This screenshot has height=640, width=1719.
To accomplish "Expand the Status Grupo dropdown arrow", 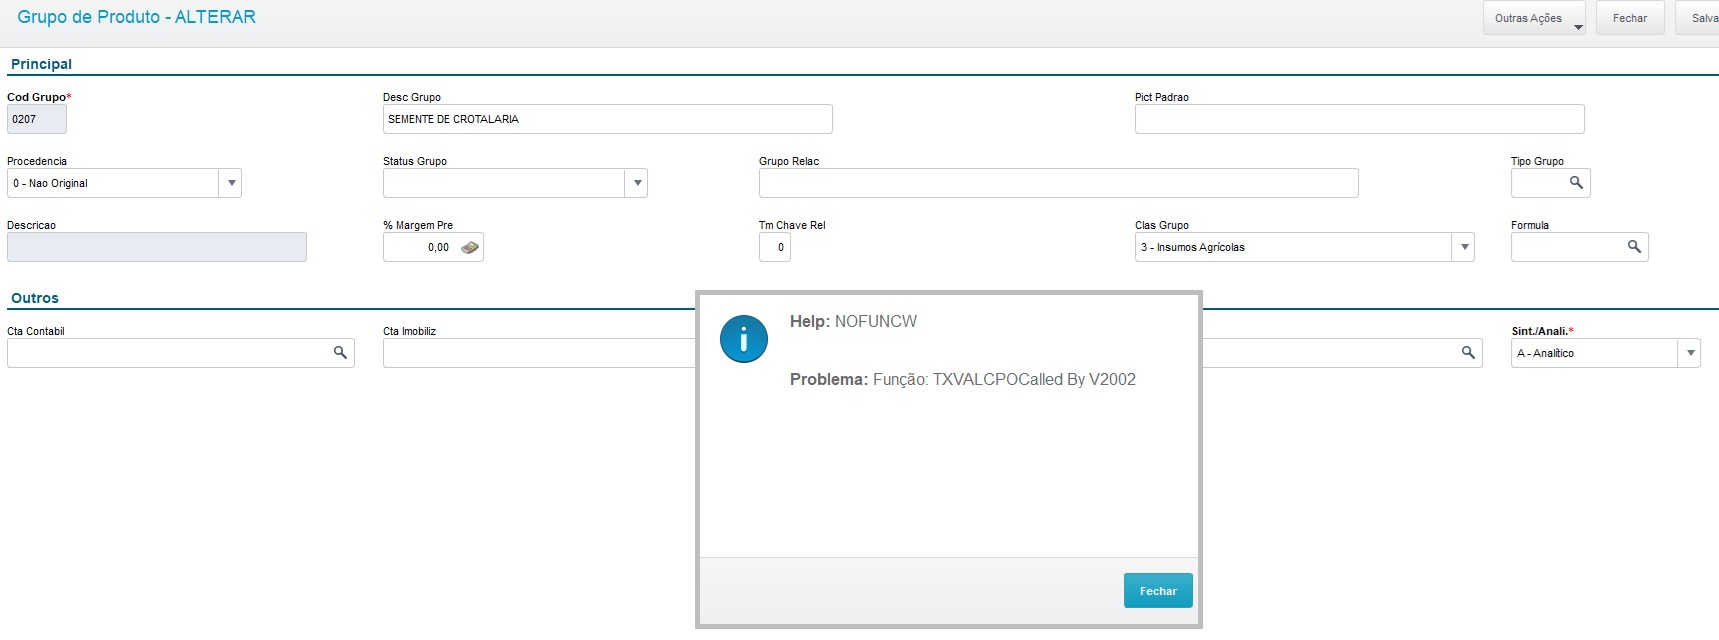I will [637, 183].
